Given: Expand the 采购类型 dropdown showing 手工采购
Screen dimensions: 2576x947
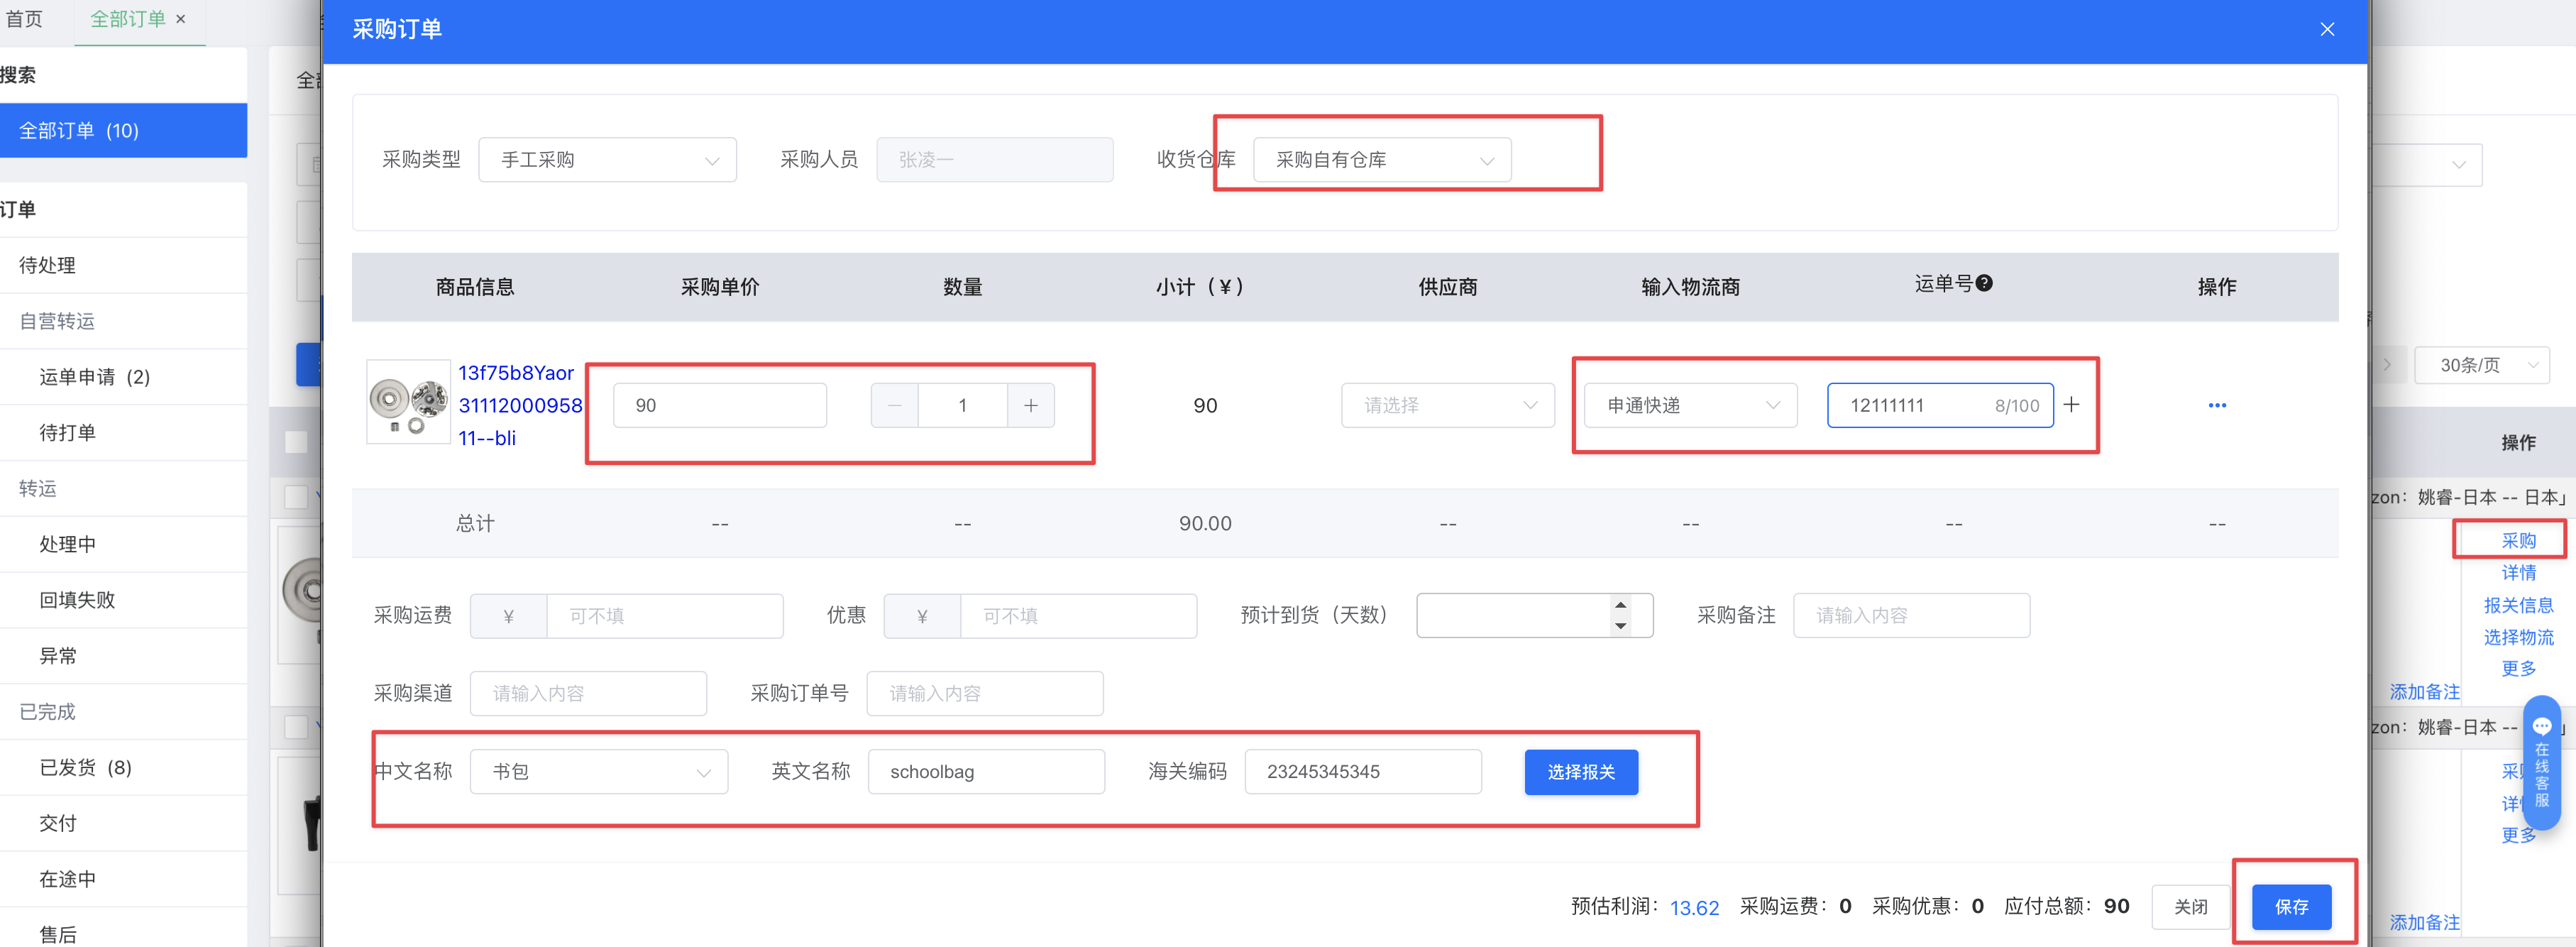Looking at the screenshot, I should [607, 160].
